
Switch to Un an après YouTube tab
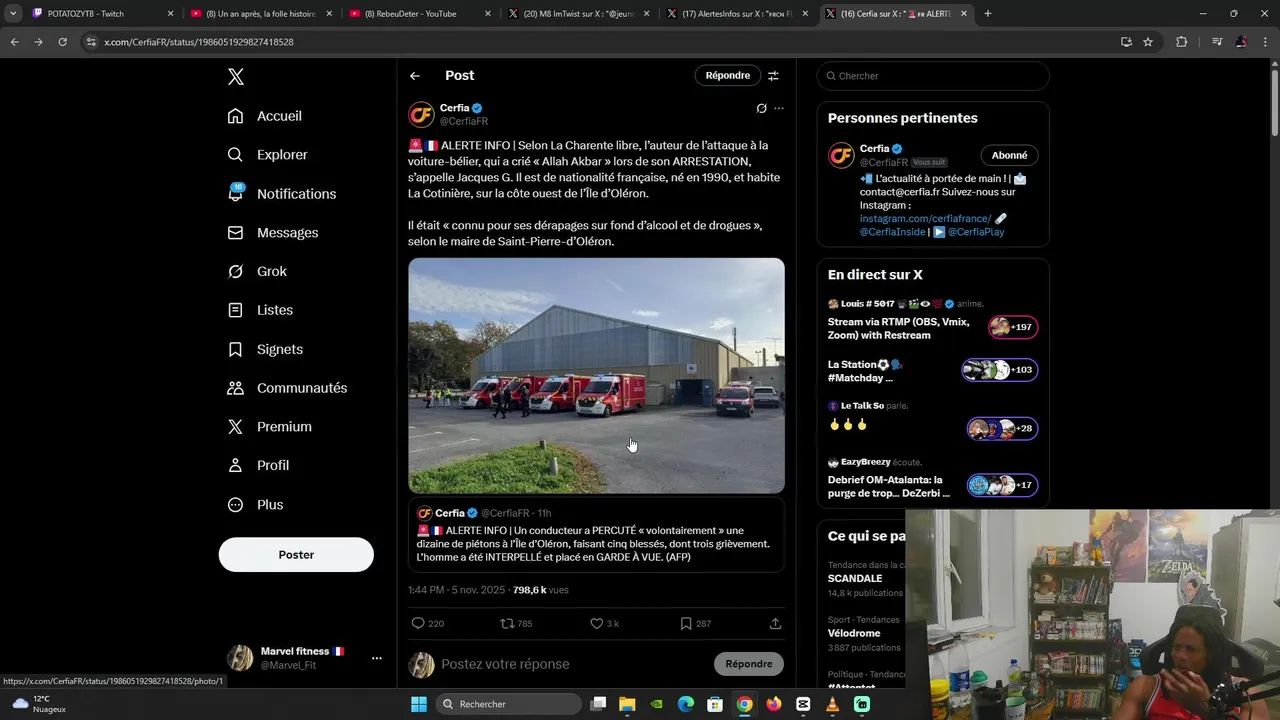(260, 14)
